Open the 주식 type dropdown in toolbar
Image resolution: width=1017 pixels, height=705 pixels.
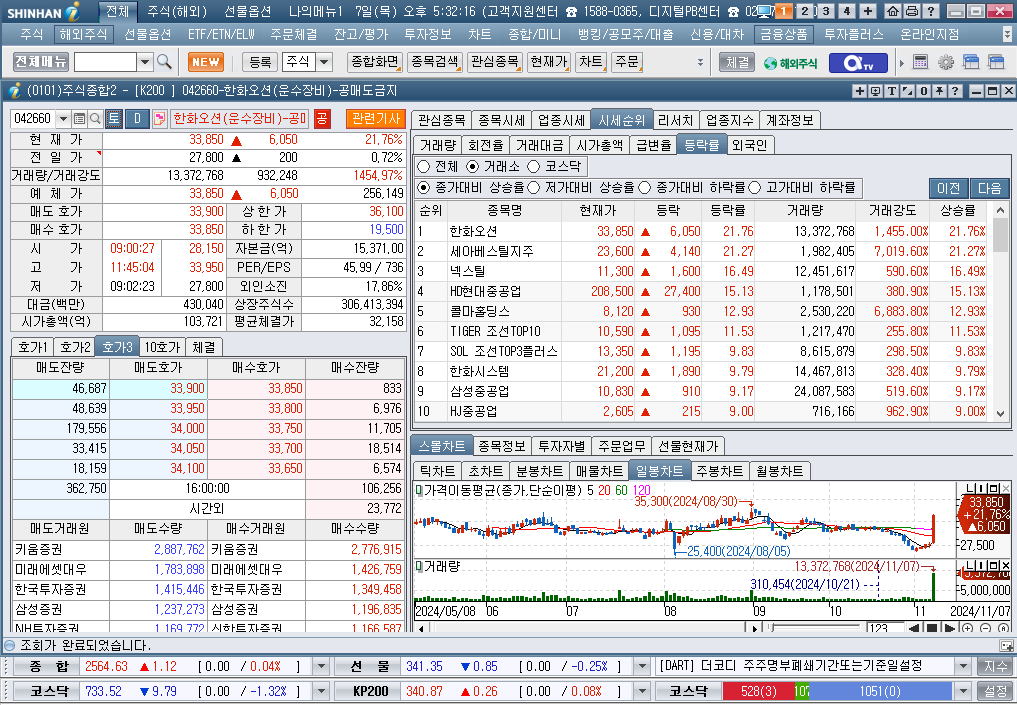coord(324,62)
